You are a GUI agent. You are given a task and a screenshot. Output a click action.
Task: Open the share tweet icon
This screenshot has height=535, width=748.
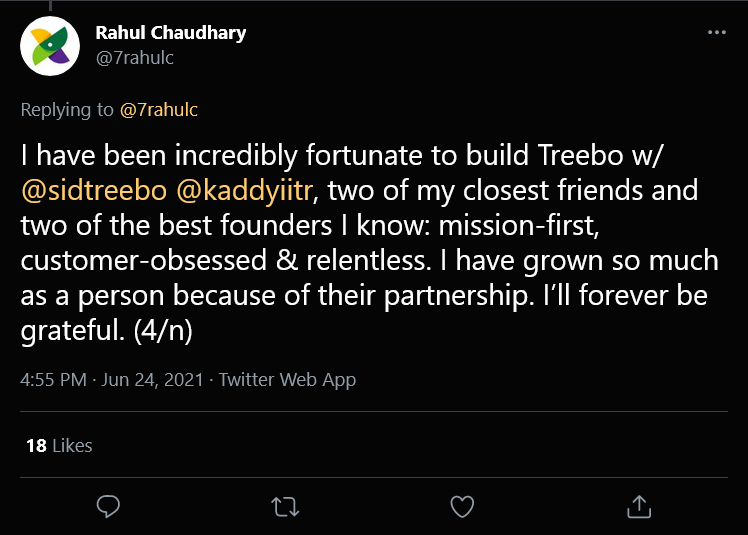point(638,506)
